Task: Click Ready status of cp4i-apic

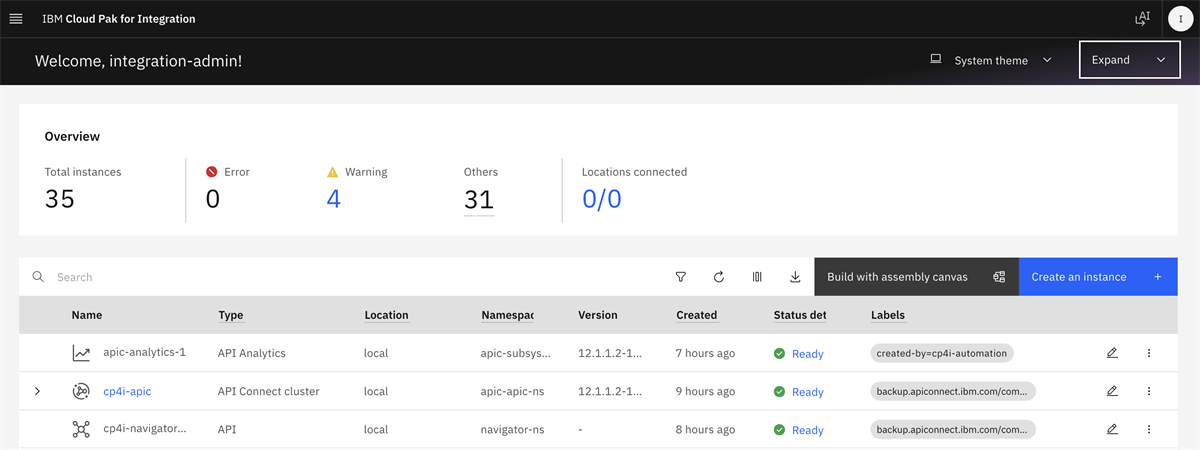Action: (808, 392)
